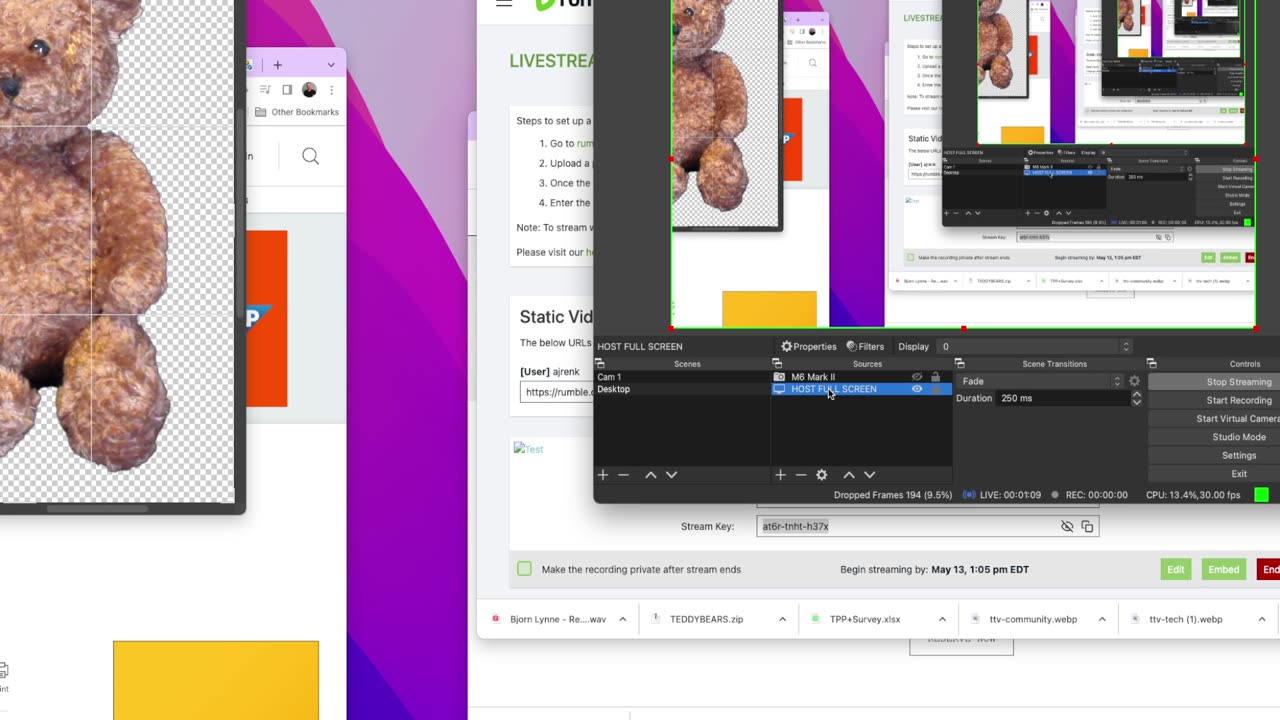
Task: Expand options for ttv-tech (1).webp download
Action: (x=1262, y=619)
